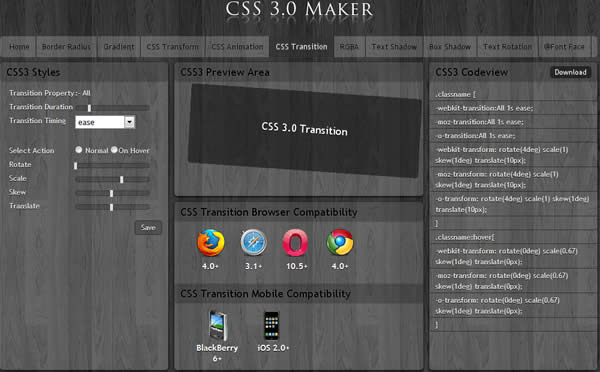This screenshot has width=600, height=372.
Task: Click the BlackBerry 6+ phone icon
Action: [x=217, y=325]
